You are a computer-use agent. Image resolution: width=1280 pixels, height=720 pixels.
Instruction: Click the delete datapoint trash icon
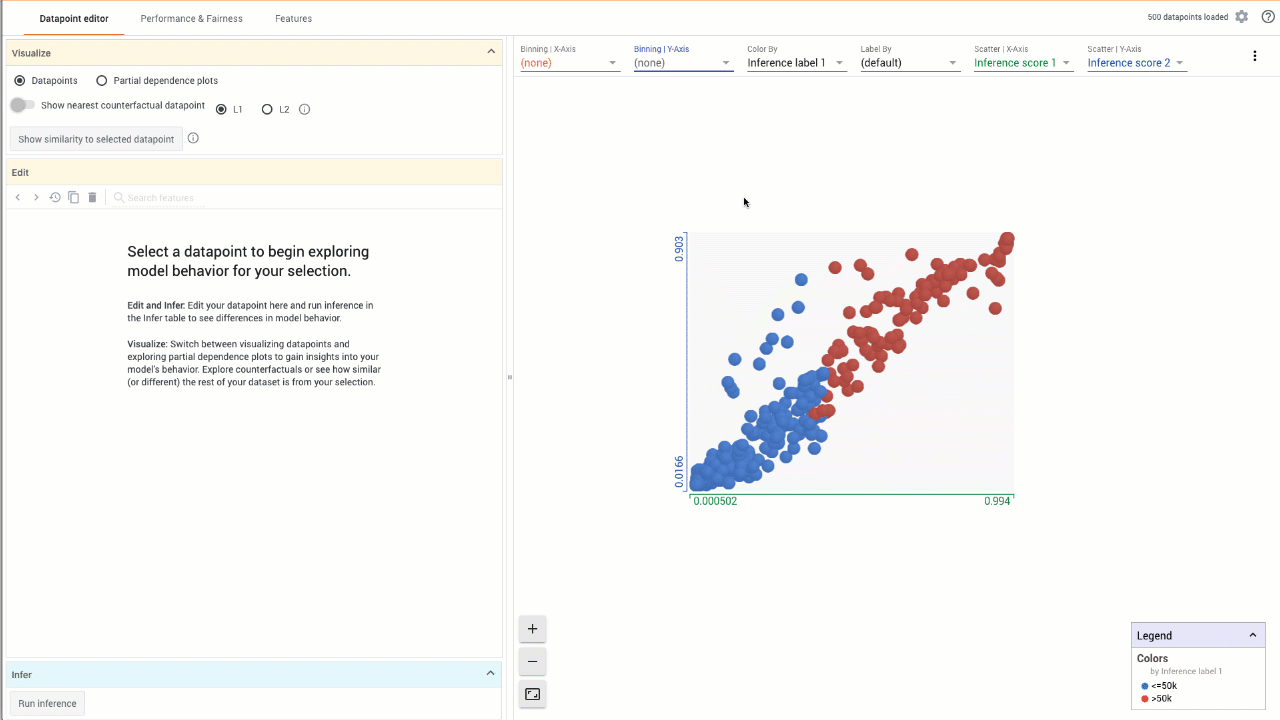point(92,198)
